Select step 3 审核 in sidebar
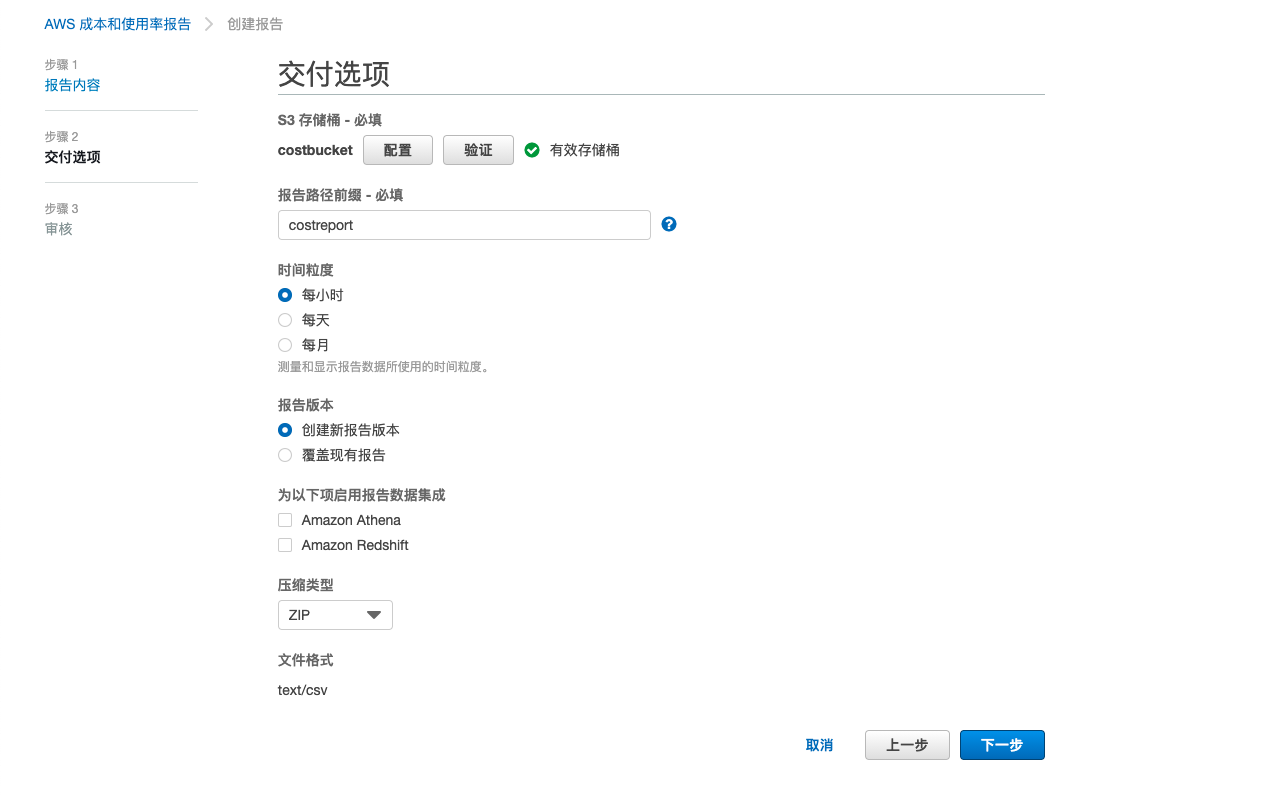Image resolution: width=1276 pixels, height=796 pixels. point(58,229)
